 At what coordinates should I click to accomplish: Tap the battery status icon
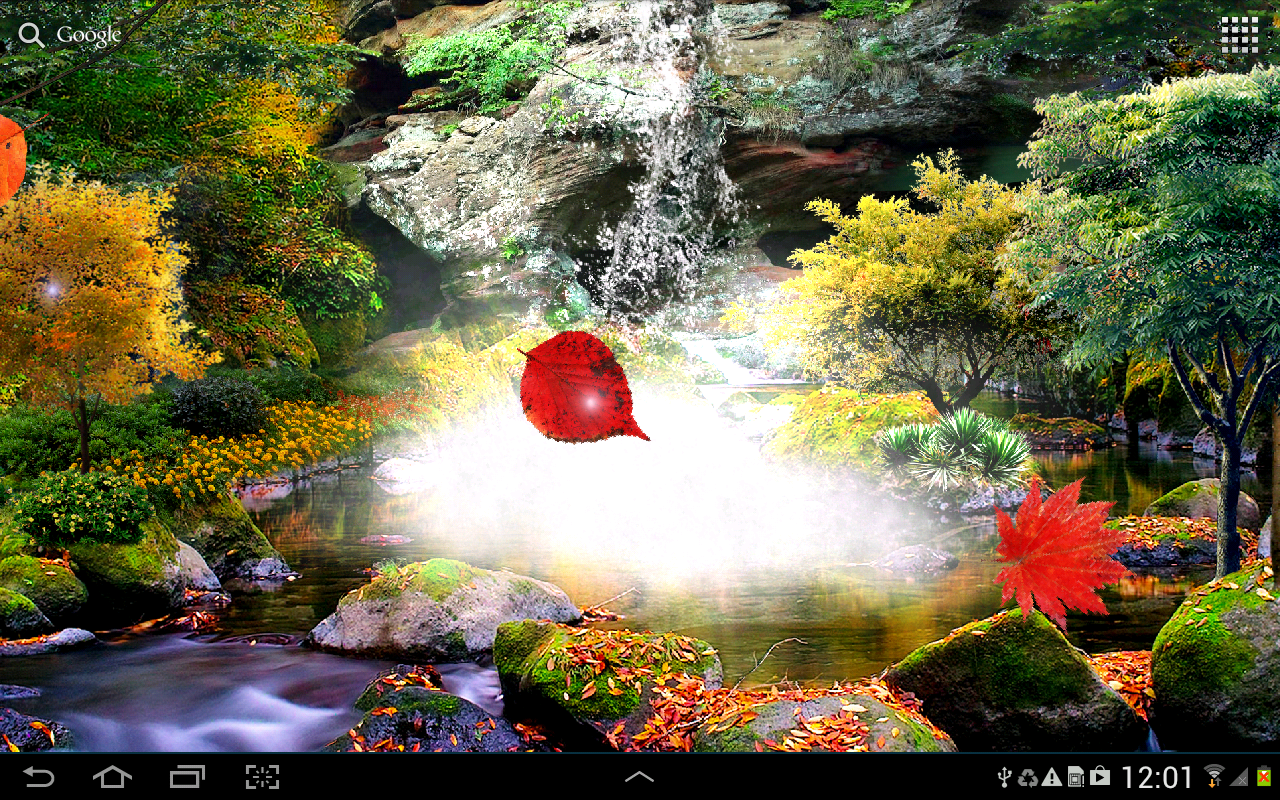[1264, 777]
